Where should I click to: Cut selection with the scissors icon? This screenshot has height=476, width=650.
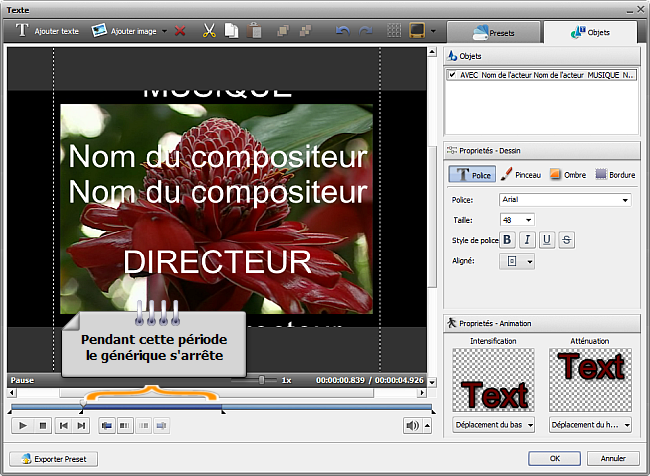pyautogui.click(x=209, y=31)
